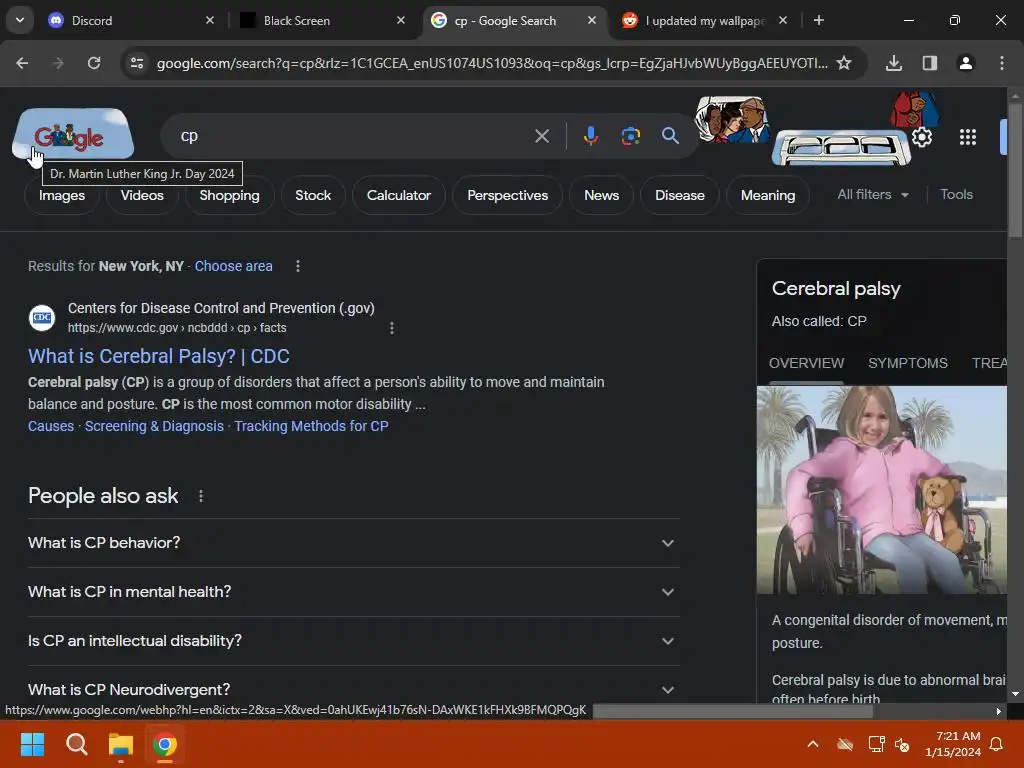Click the Google Doodle logo
Viewport: 1024px width, 768px height.
pyautogui.click(x=73, y=134)
